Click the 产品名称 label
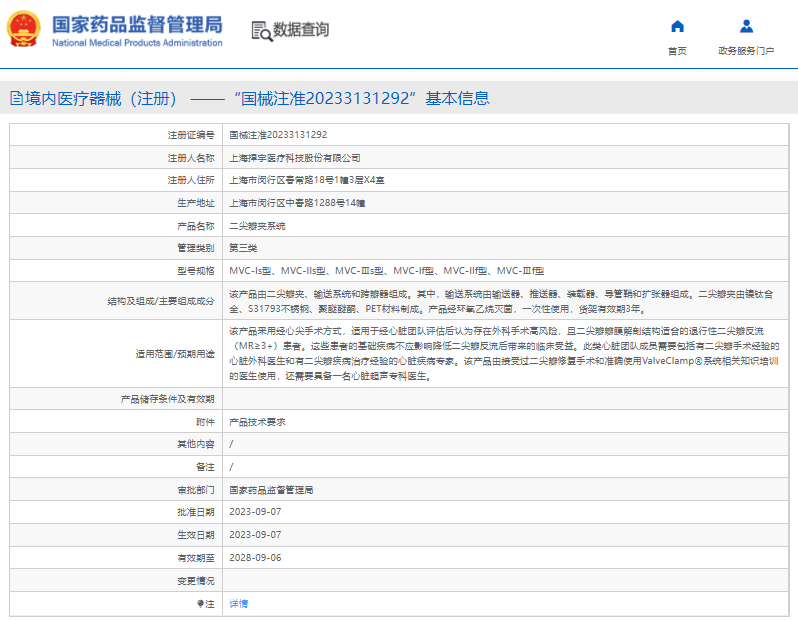This screenshot has width=798, height=621. [195, 226]
